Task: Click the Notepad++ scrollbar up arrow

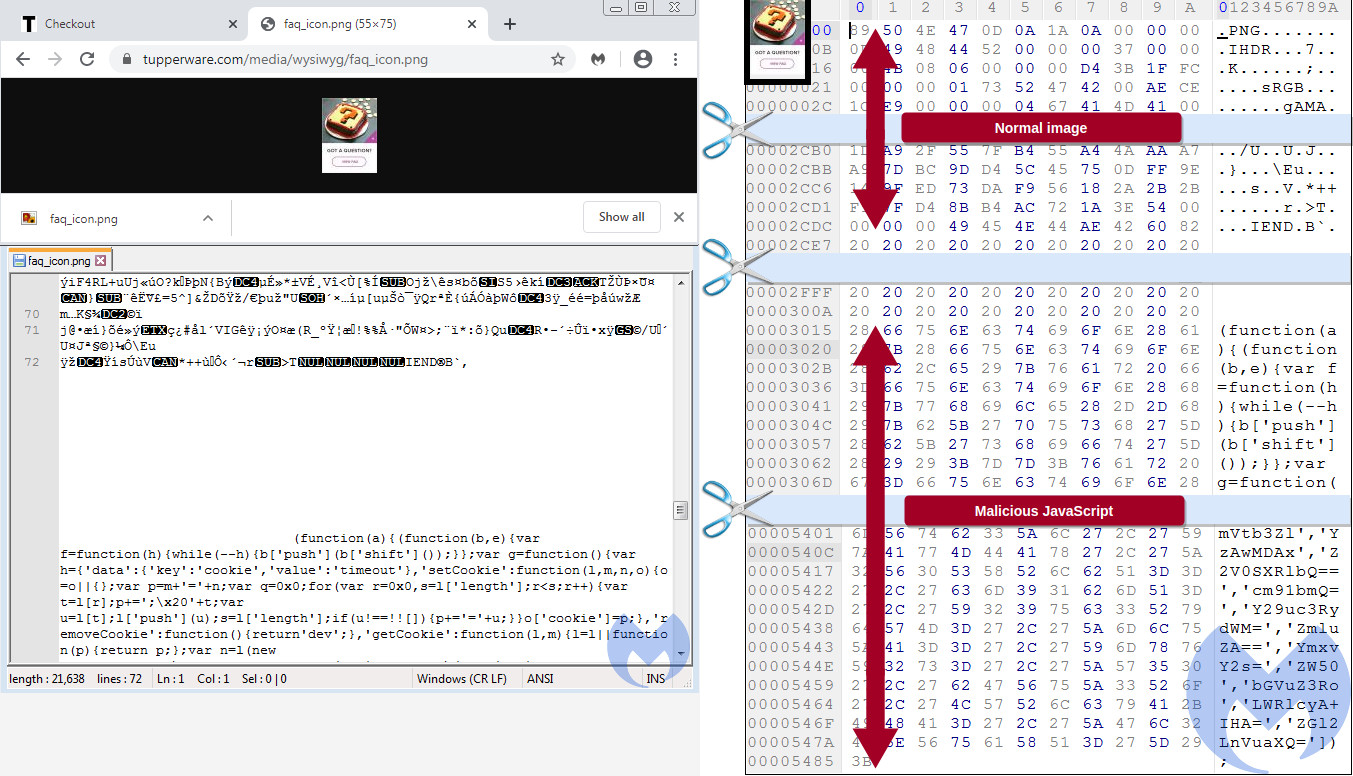Action: 681,283
